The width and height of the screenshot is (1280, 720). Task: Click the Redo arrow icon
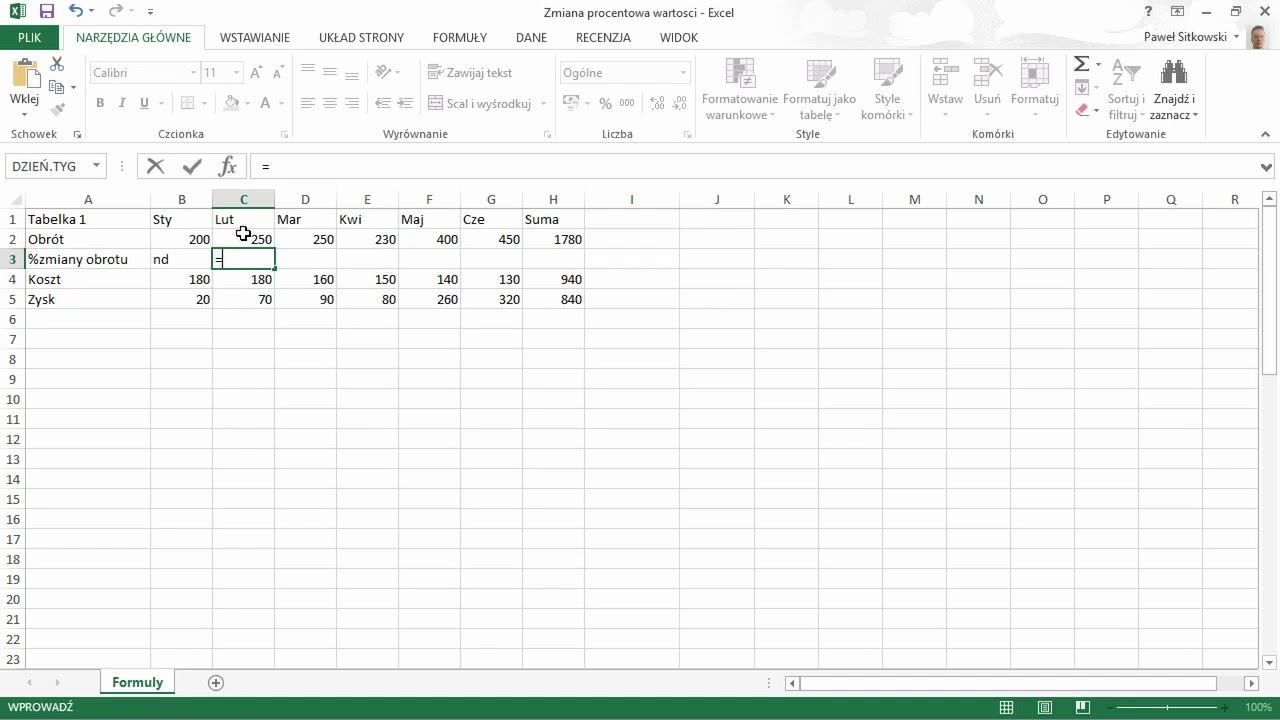115,12
